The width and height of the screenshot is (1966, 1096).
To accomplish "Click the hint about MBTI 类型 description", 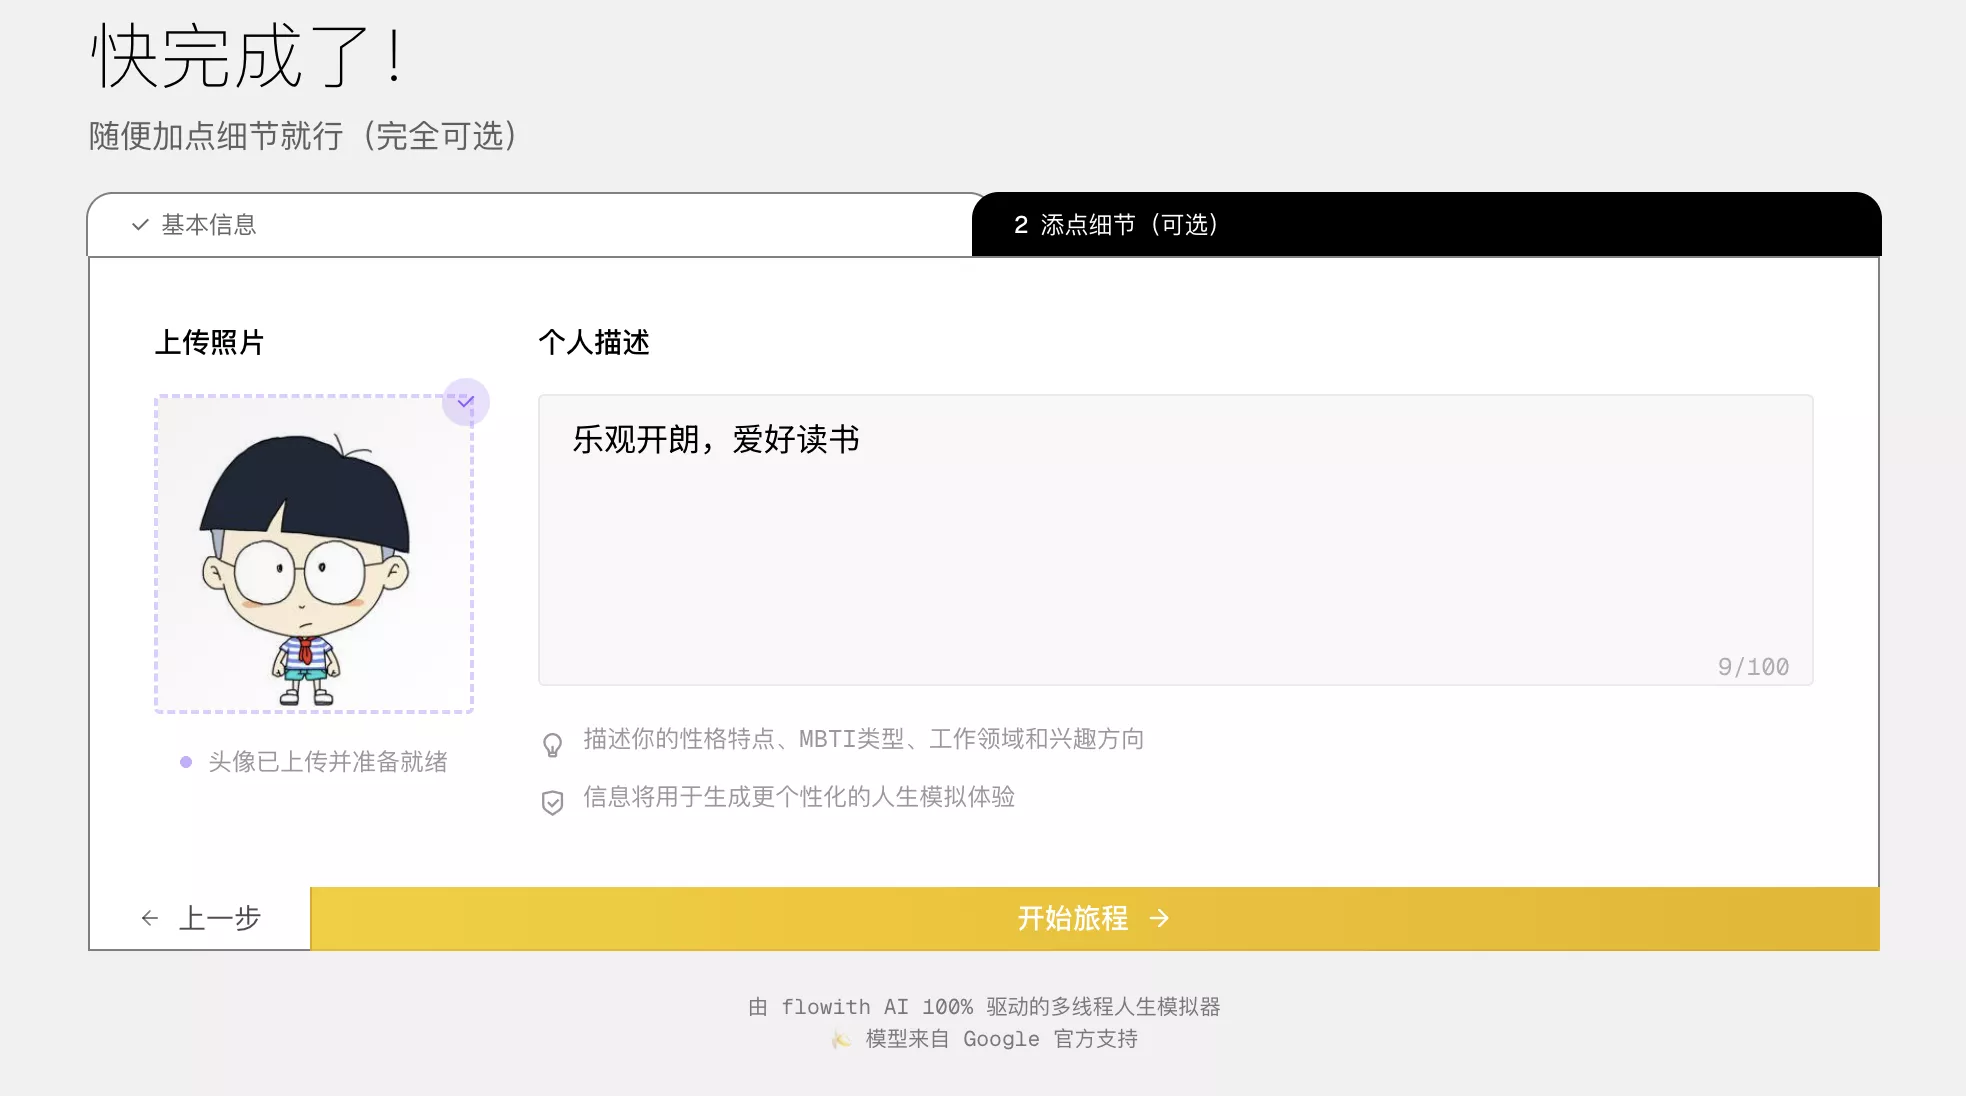I will pos(864,740).
